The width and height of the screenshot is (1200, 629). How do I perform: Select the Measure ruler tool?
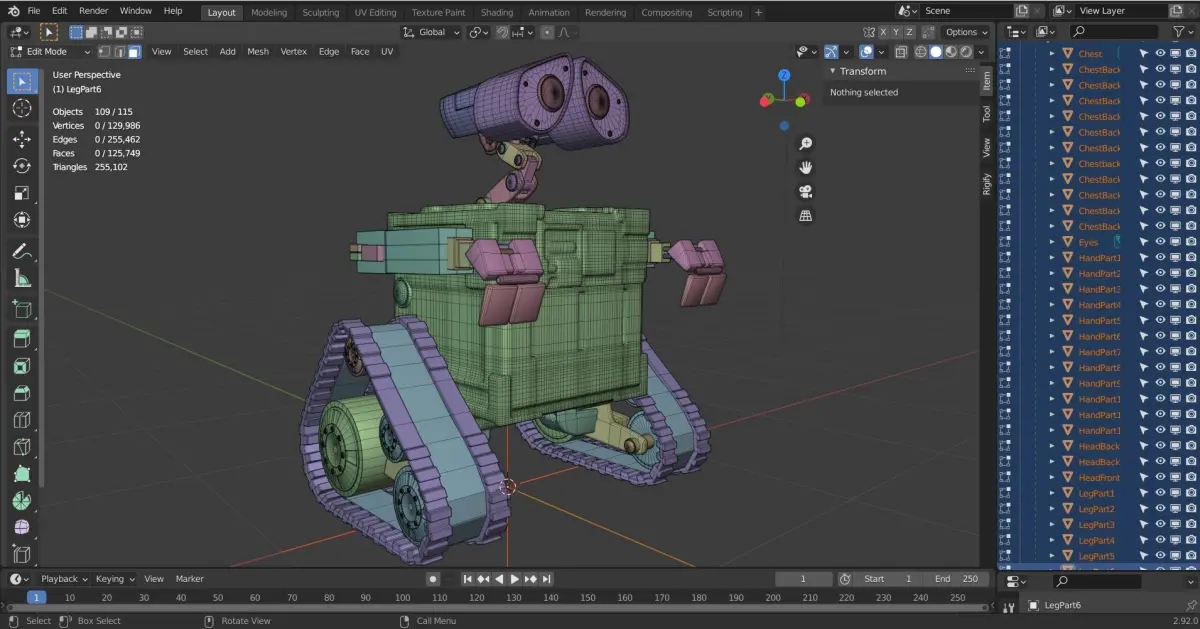coord(22,278)
